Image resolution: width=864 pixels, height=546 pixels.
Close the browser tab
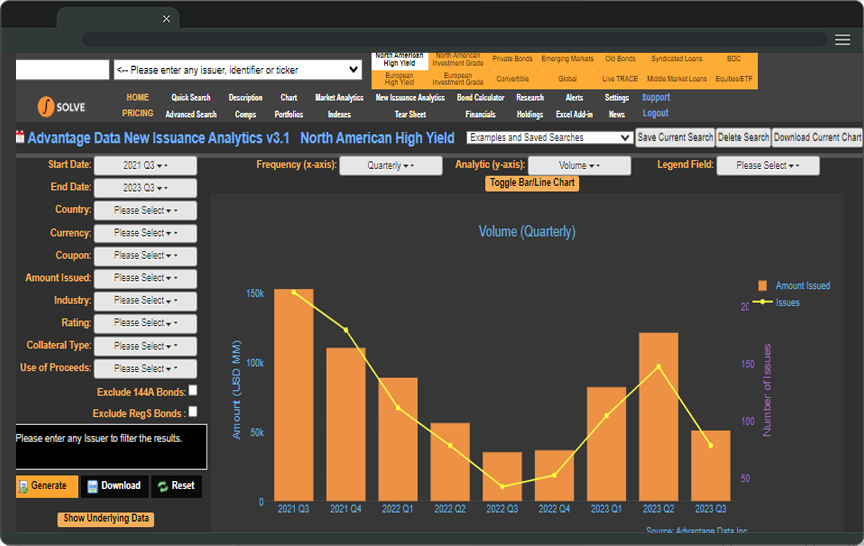coord(167,18)
